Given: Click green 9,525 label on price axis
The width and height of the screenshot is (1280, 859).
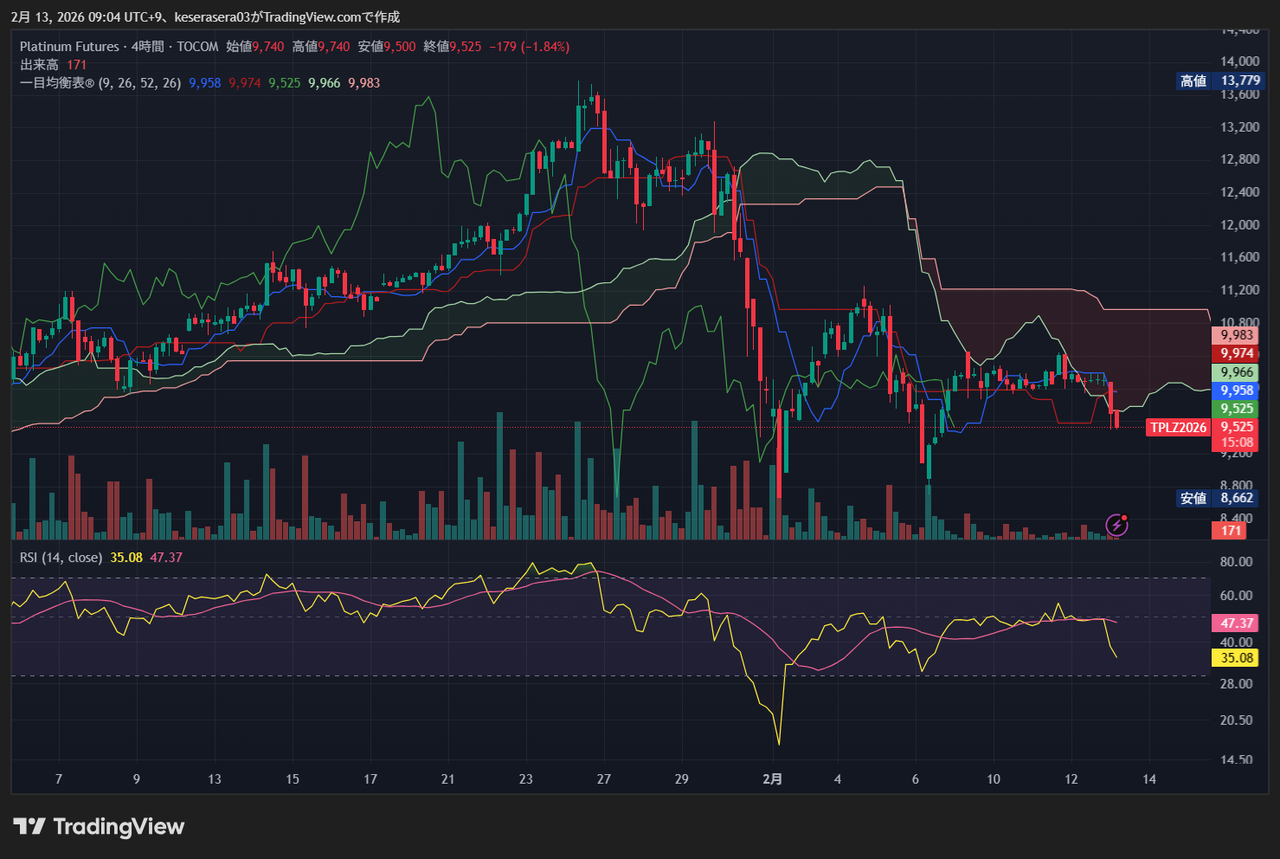Looking at the screenshot, I should (1237, 409).
